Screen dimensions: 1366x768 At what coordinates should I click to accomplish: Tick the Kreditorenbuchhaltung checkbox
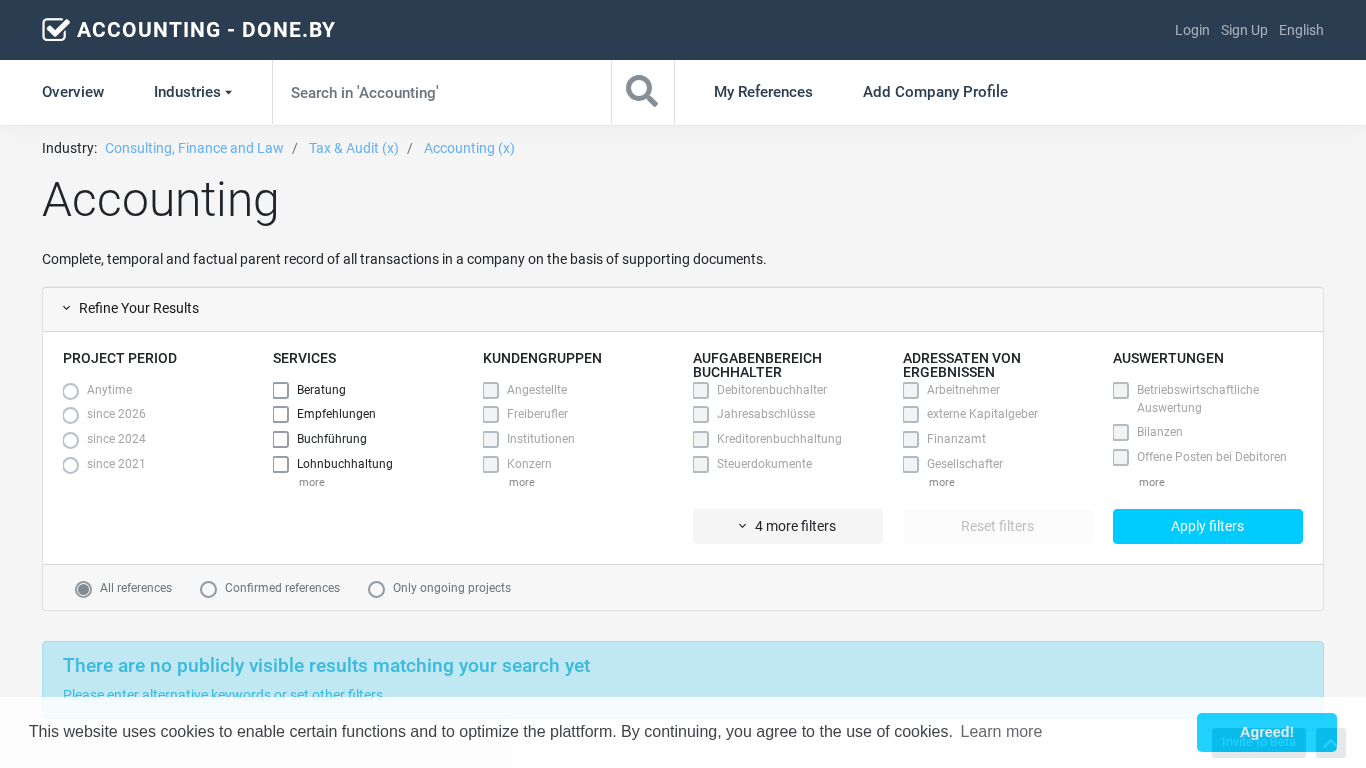click(701, 439)
